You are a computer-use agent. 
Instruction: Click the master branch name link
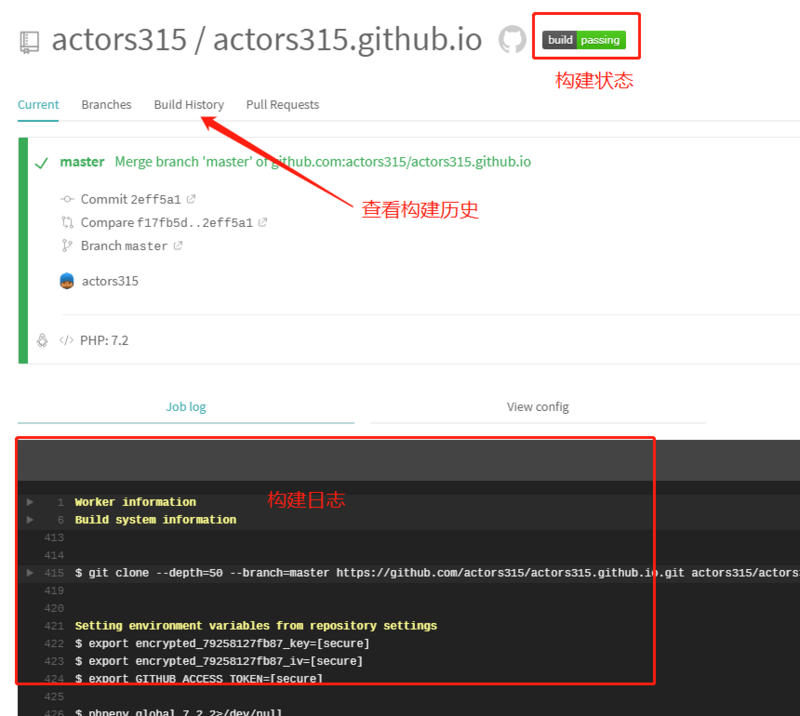point(82,162)
